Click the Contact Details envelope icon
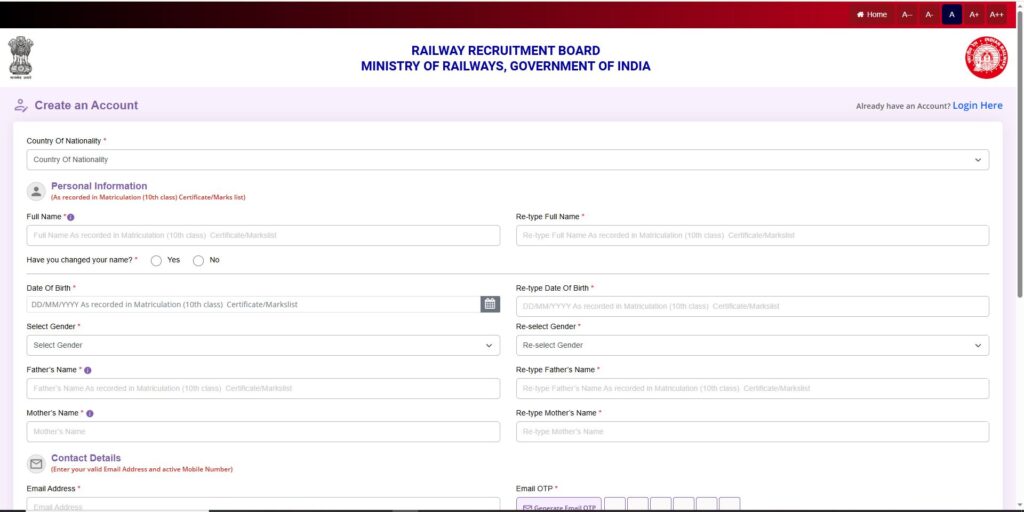 coord(36,463)
